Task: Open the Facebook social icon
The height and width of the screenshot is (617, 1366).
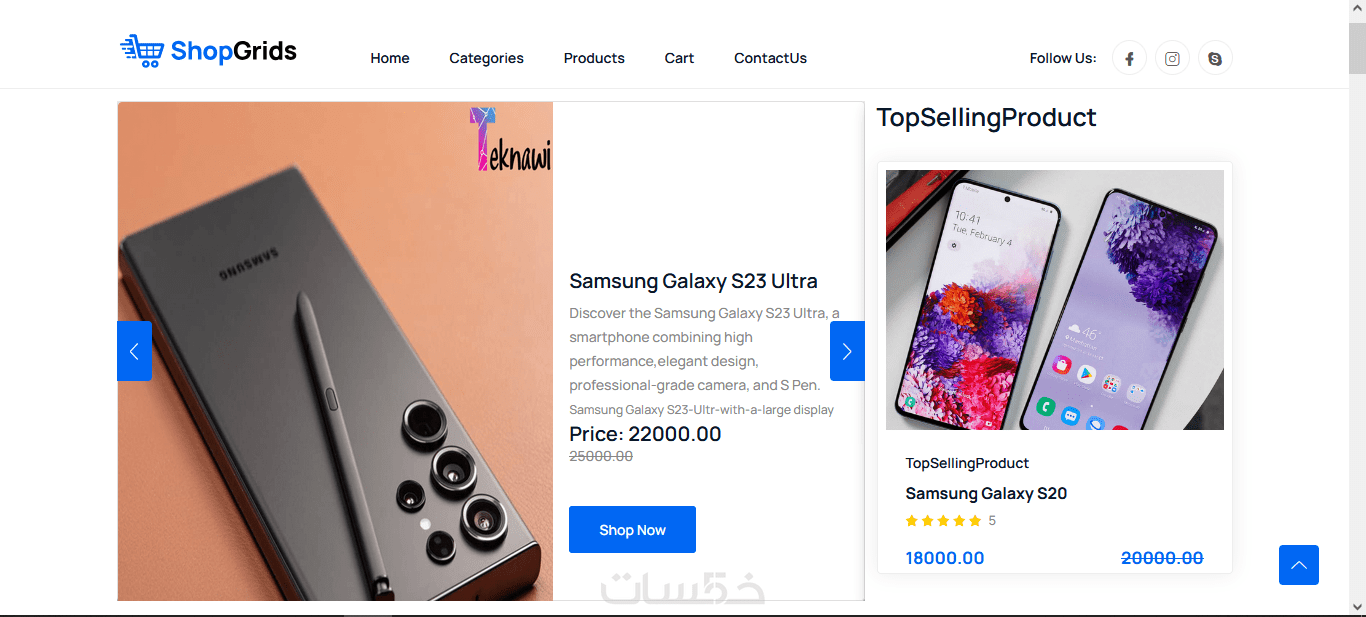Action: [x=1129, y=58]
